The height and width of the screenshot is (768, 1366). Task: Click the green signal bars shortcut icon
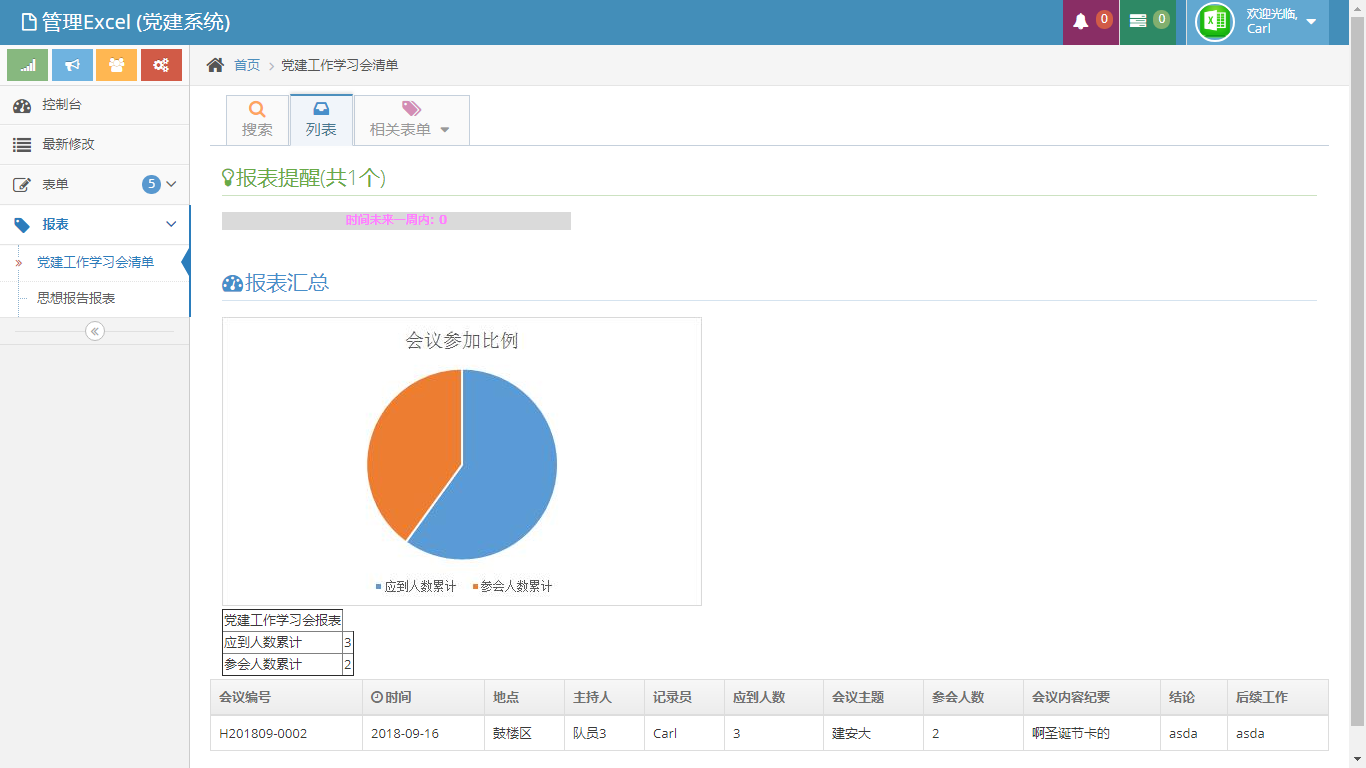pos(27,65)
